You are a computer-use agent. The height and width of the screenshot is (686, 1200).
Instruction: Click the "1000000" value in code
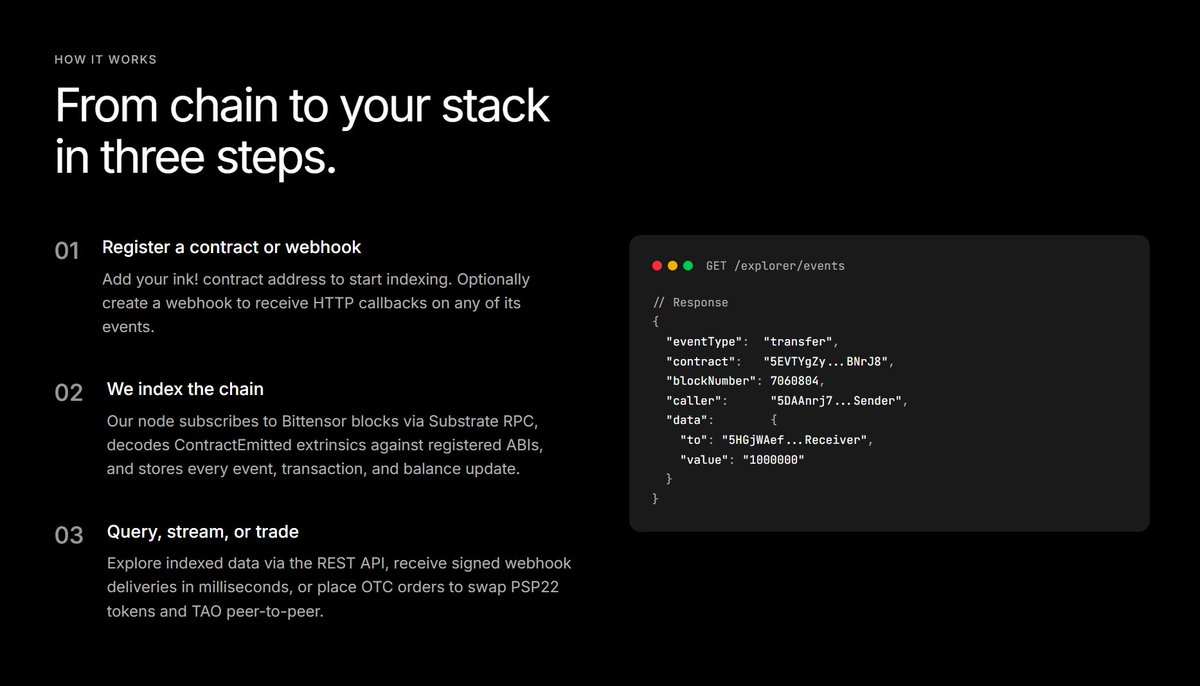pyautogui.click(x=773, y=459)
